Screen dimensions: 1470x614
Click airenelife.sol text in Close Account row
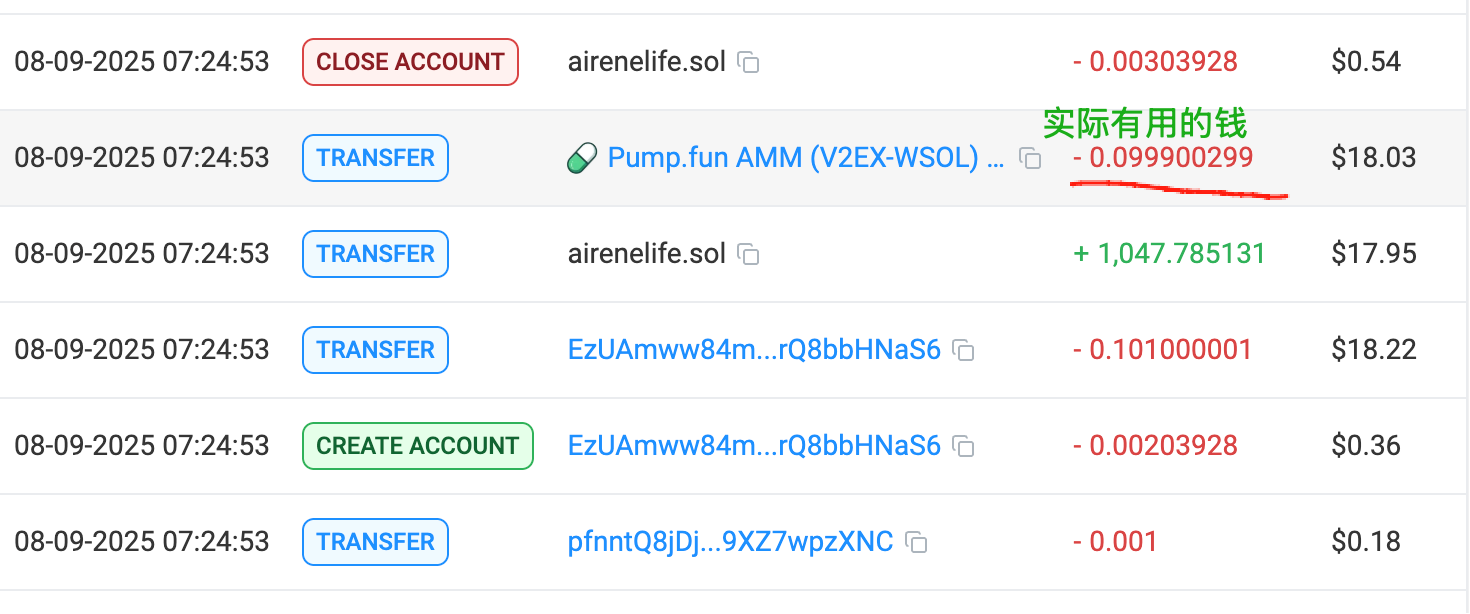(647, 62)
